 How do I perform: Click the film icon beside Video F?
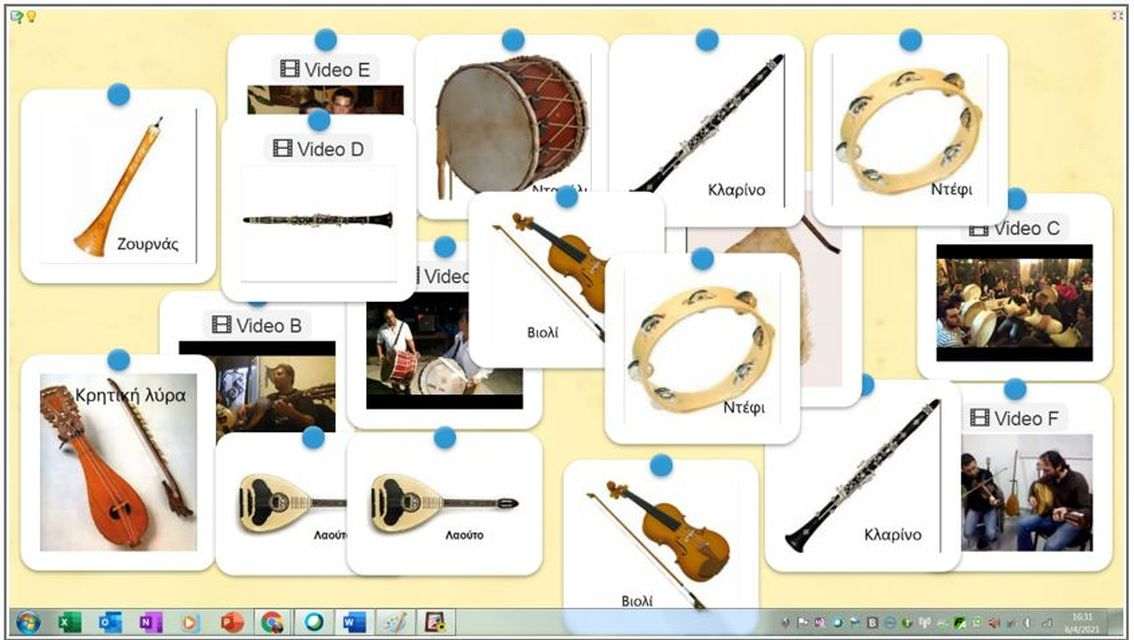tap(979, 417)
